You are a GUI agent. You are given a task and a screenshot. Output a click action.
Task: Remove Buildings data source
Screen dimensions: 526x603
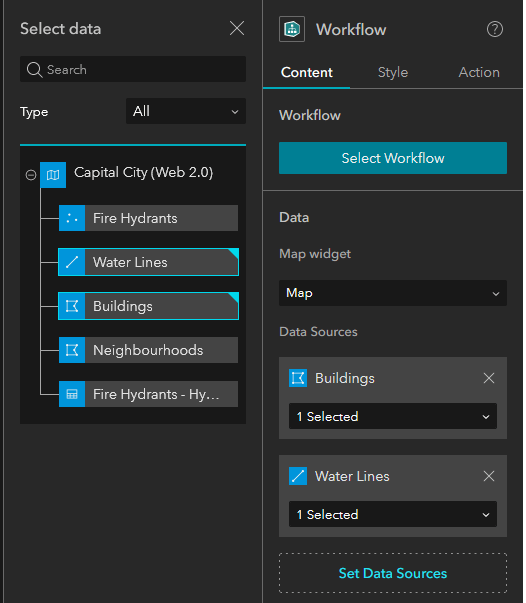(489, 378)
